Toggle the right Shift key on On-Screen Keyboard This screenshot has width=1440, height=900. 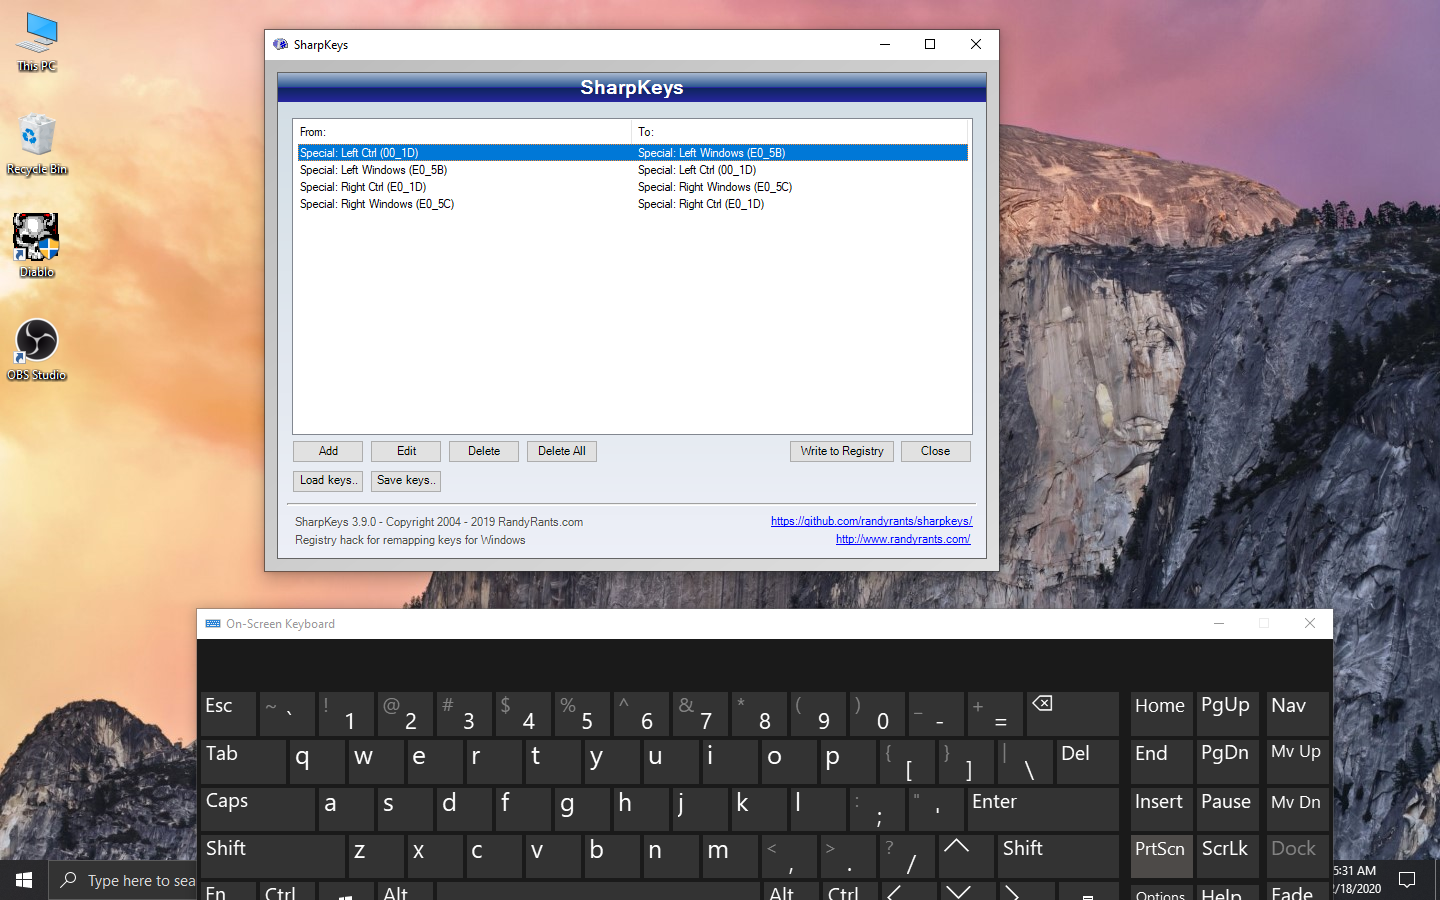(1058, 856)
